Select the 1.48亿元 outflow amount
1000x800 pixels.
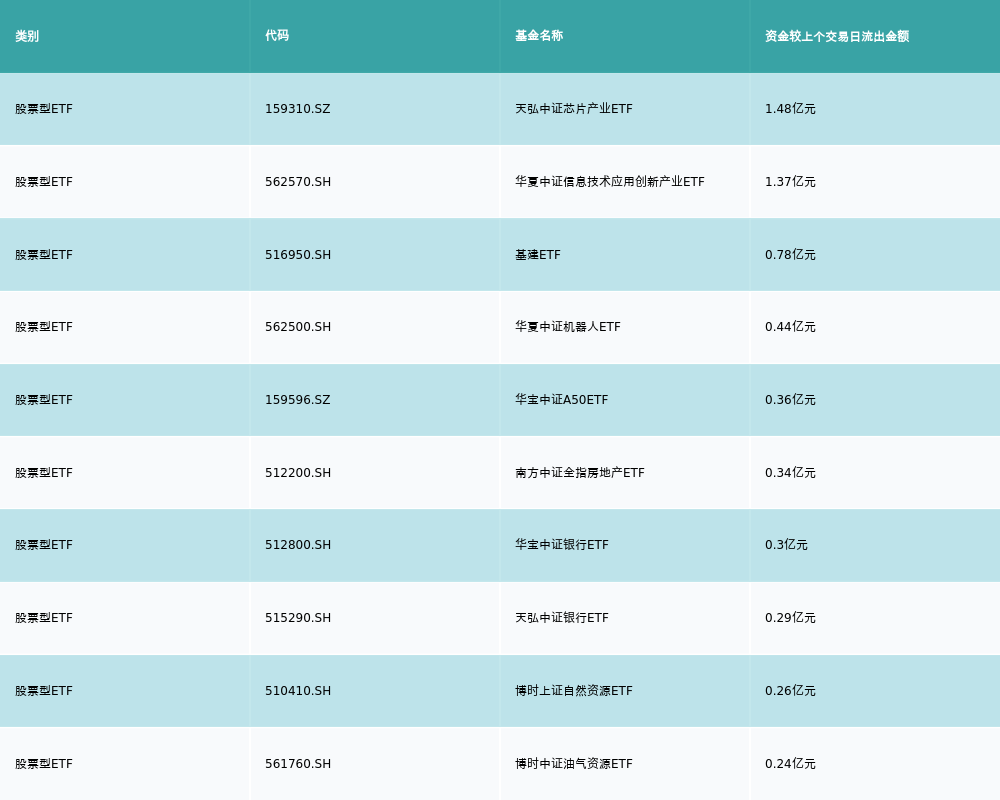click(x=790, y=109)
